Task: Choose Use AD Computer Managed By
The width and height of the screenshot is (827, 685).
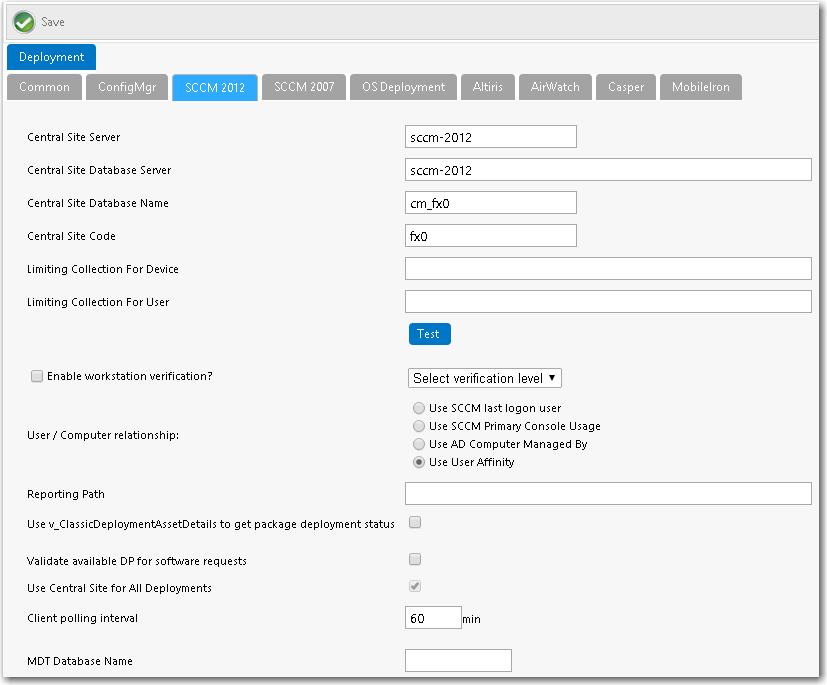Action: coord(419,444)
